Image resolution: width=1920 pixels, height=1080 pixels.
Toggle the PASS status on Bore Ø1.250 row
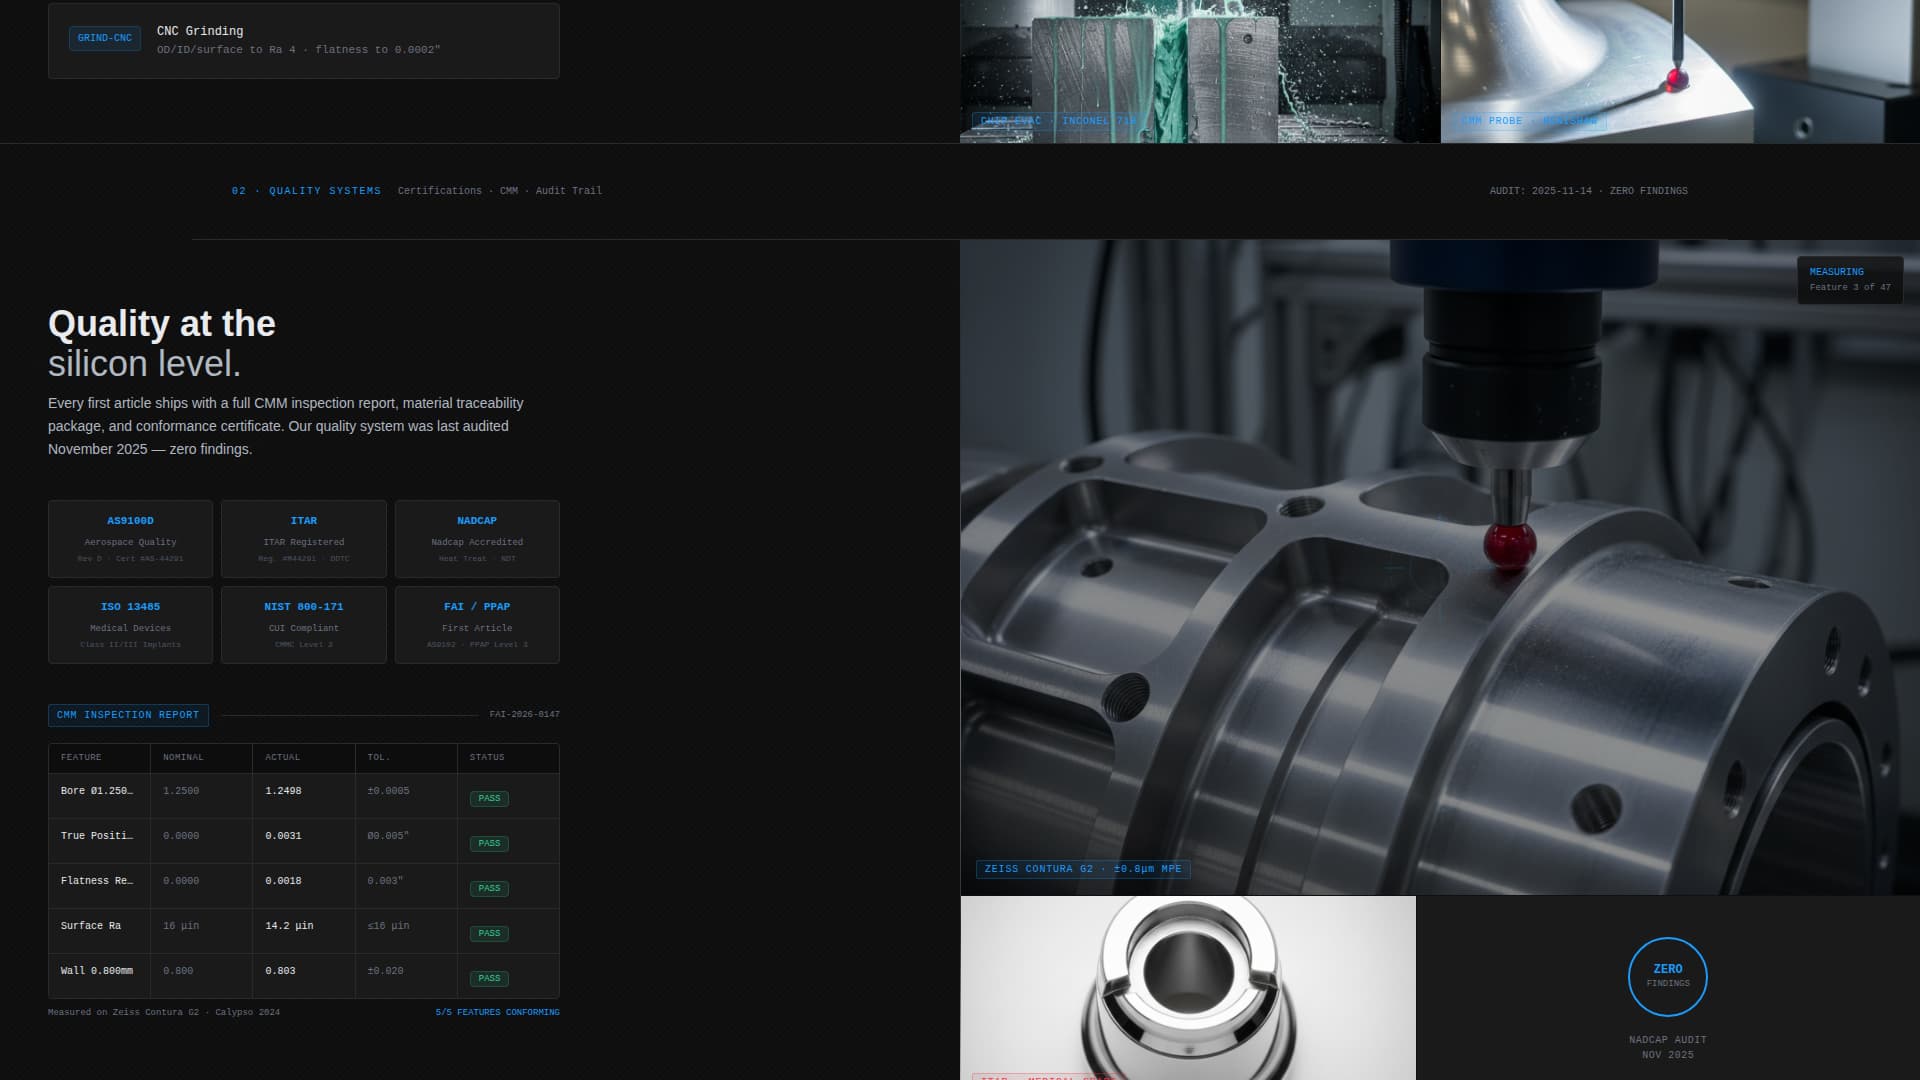coord(489,798)
